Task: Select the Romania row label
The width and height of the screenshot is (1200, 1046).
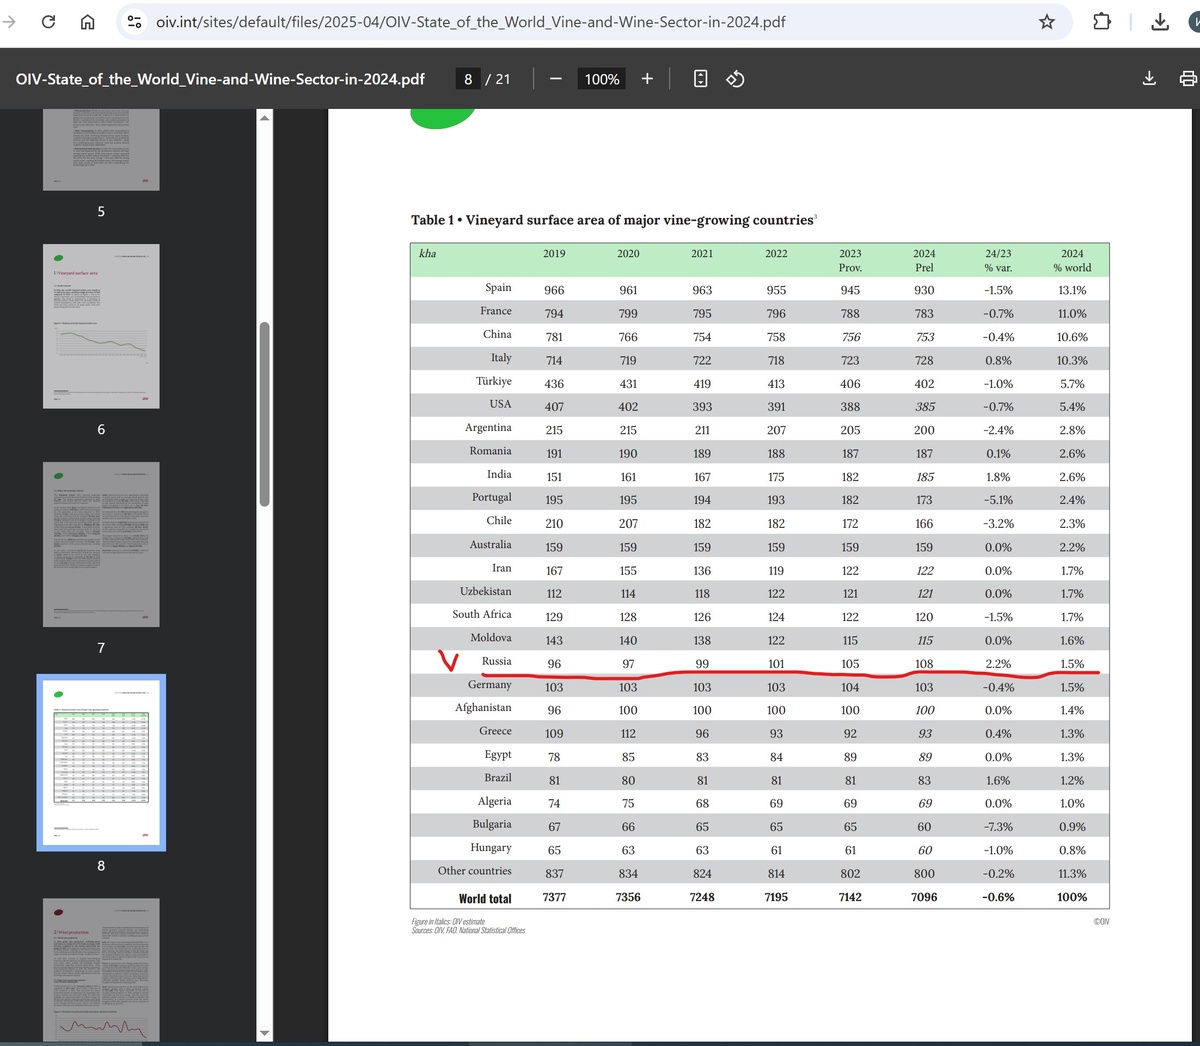Action: point(490,451)
